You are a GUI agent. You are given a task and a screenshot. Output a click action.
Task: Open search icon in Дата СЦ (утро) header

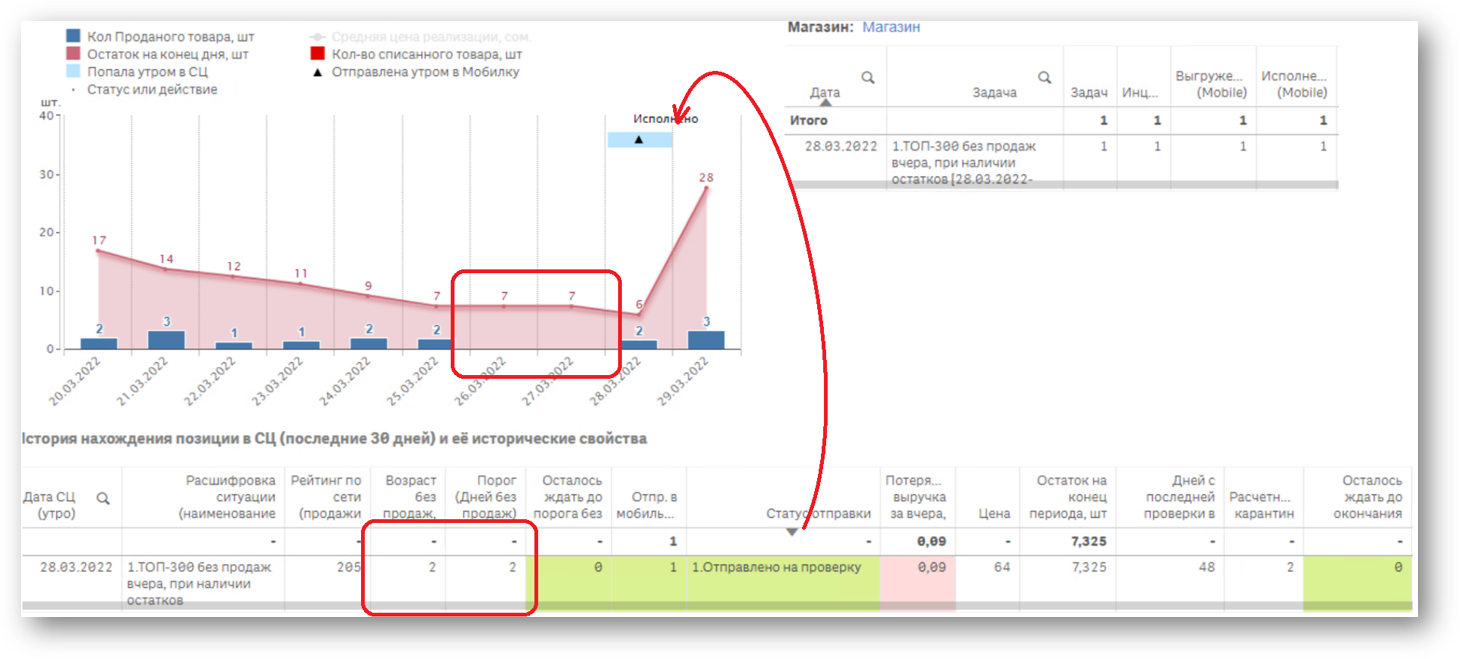click(x=102, y=498)
